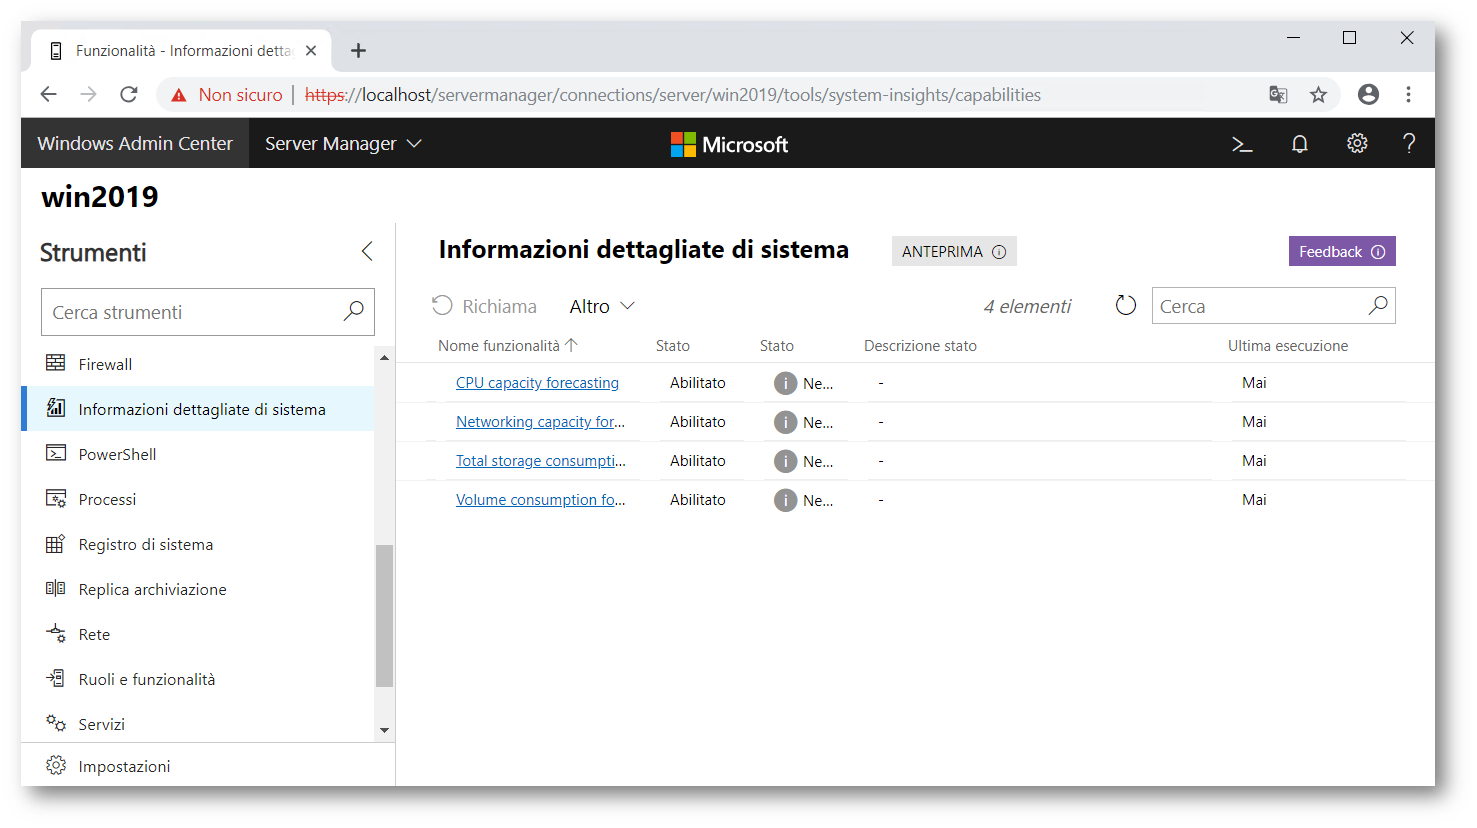
Task: Click the purple Feedback button
Action: pos(1341,252)
